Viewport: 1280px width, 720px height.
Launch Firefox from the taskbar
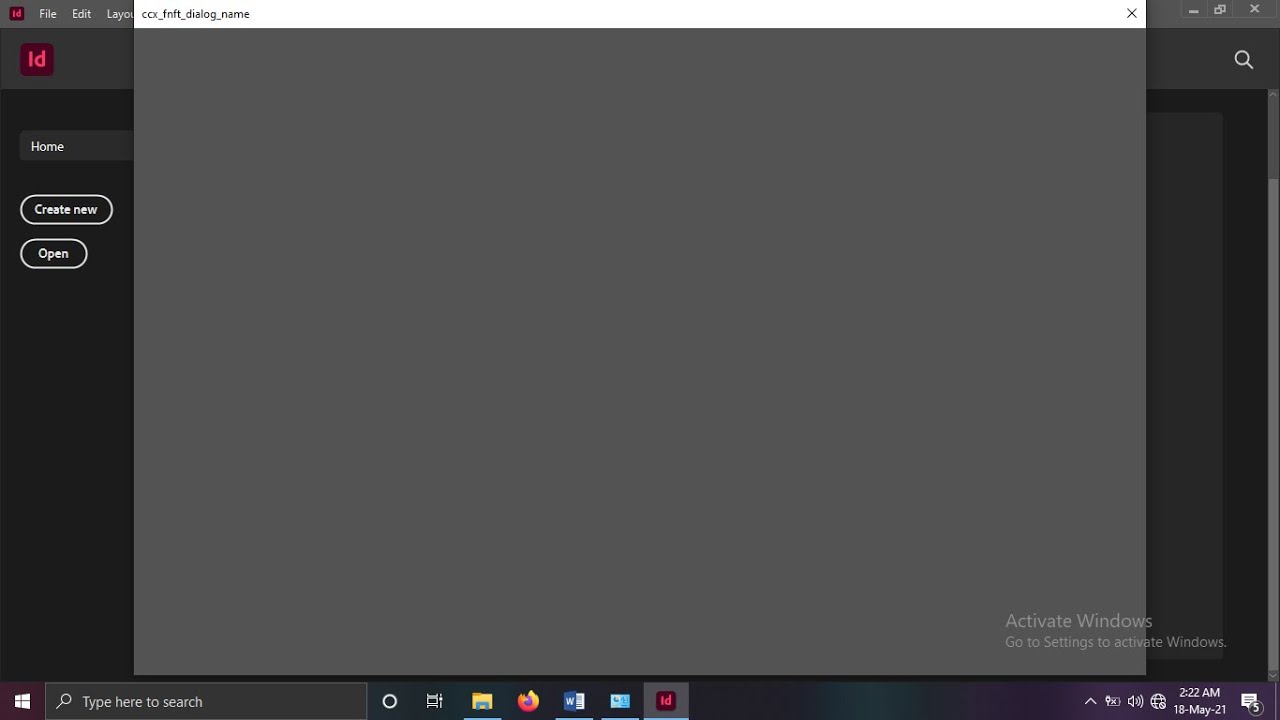[528, 701]
